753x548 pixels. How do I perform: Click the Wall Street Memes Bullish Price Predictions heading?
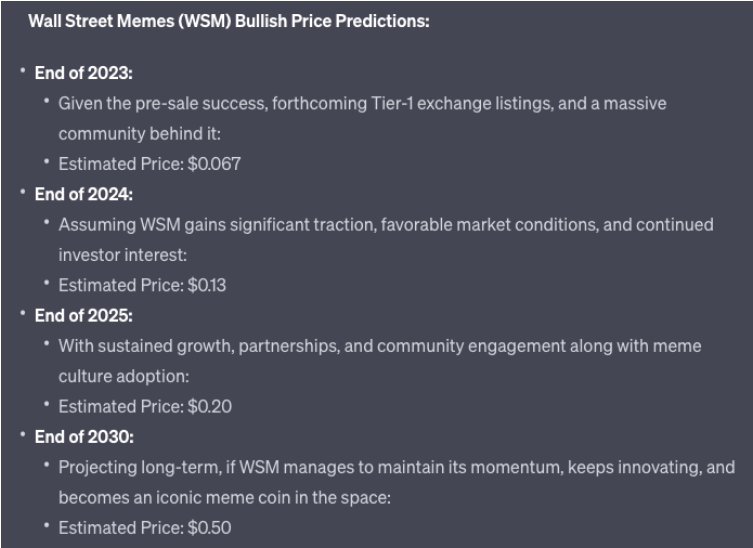229,21
